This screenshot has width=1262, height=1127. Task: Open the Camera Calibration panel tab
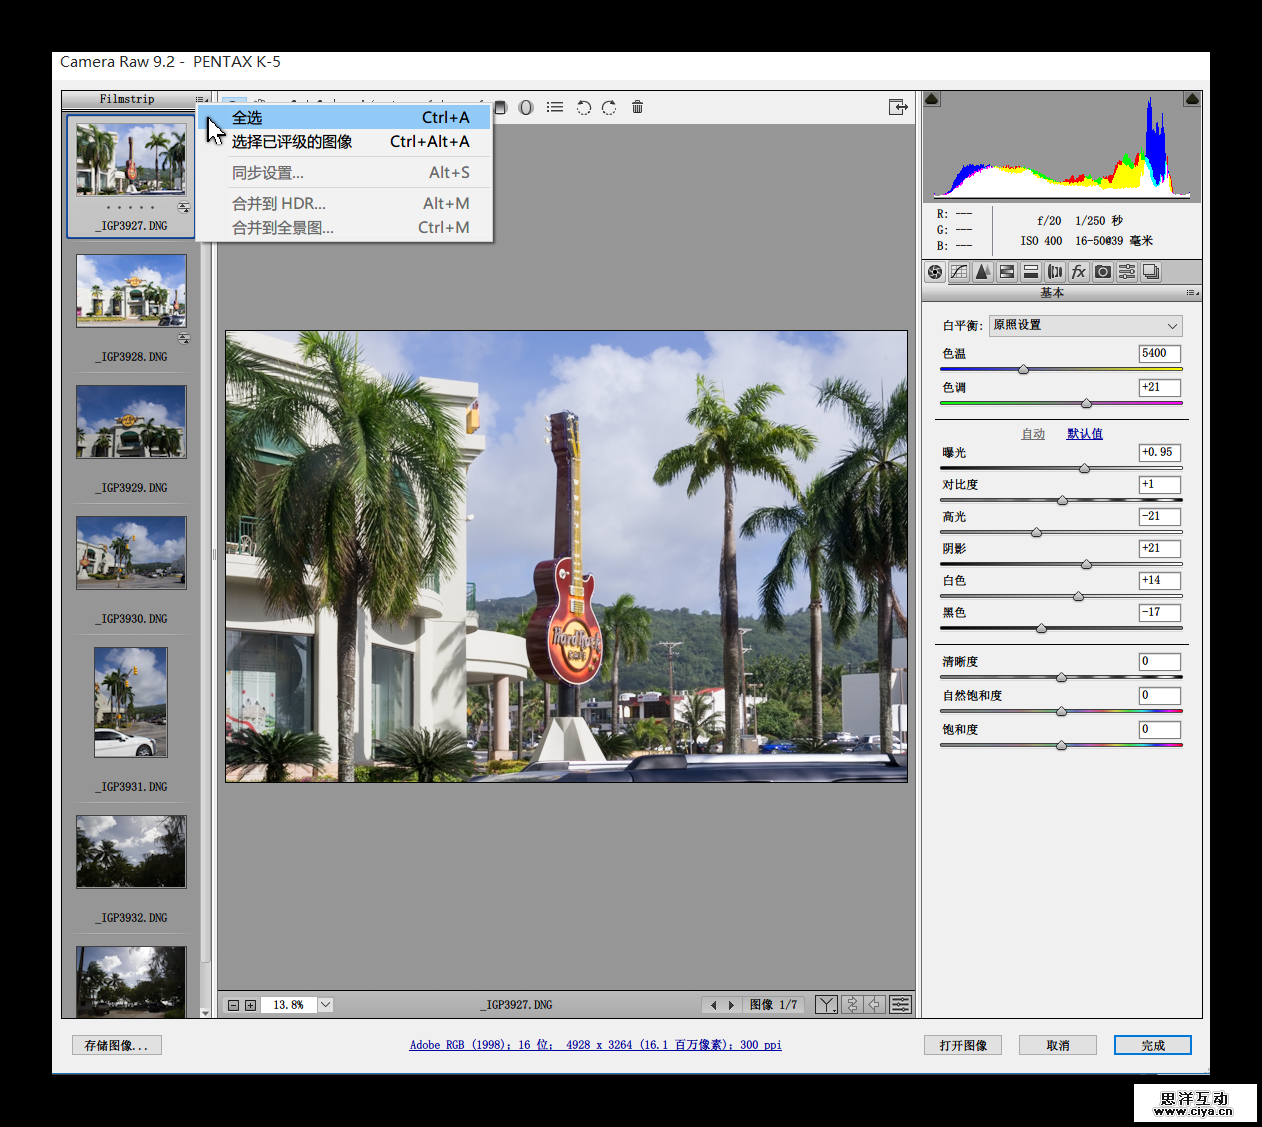point(1103,272)
